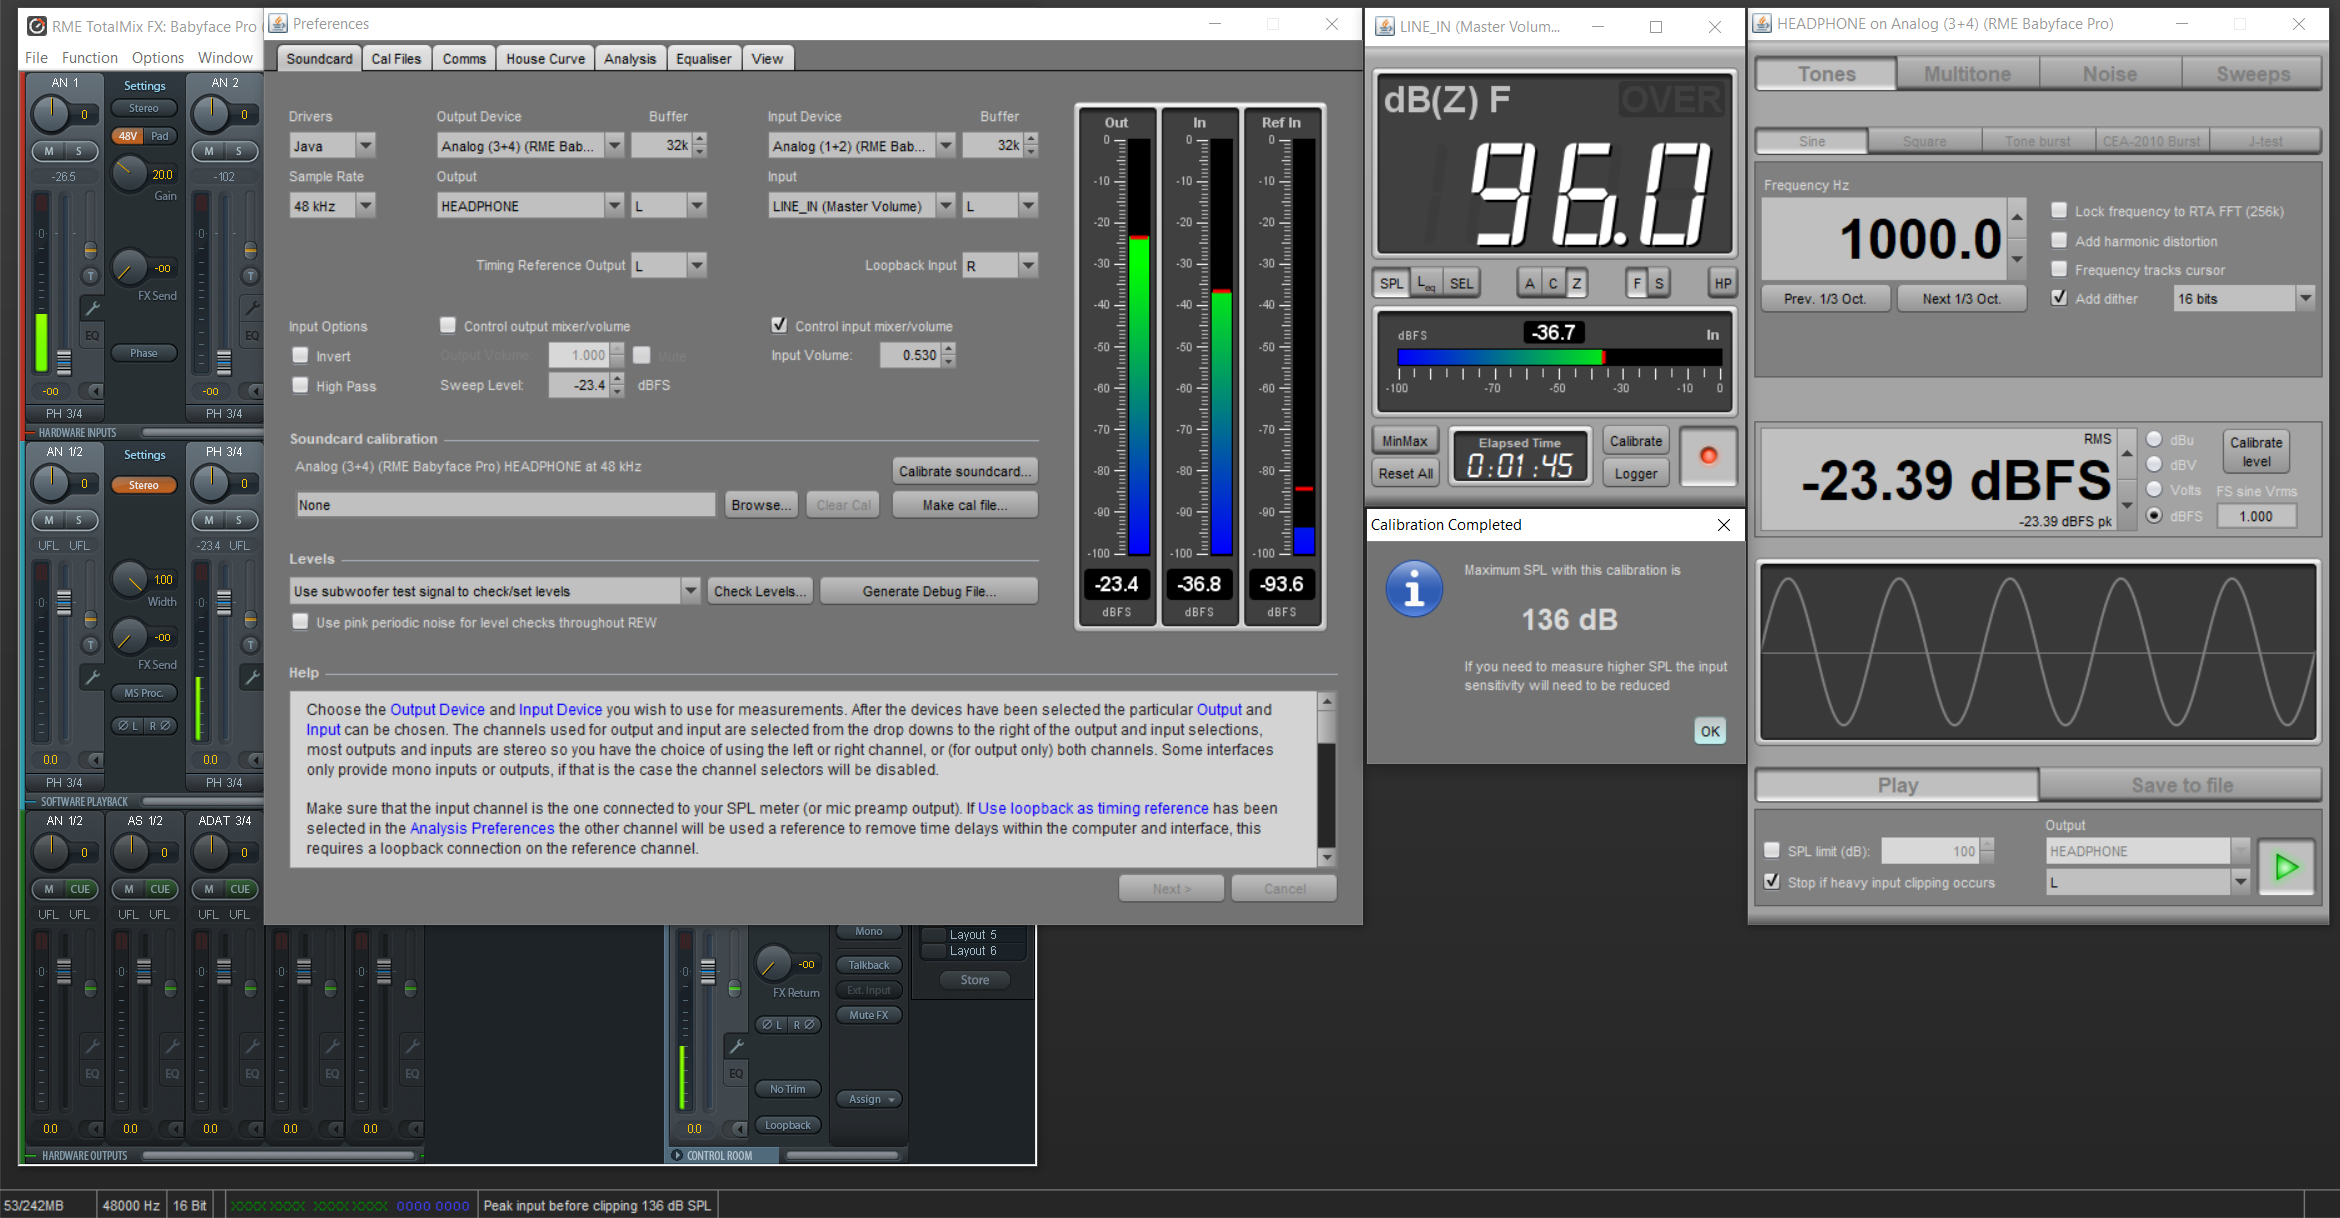Choose Slow (S) time weighting
The image size is (2340, 1218).
pyautogui.click(x=1659, y=284)
